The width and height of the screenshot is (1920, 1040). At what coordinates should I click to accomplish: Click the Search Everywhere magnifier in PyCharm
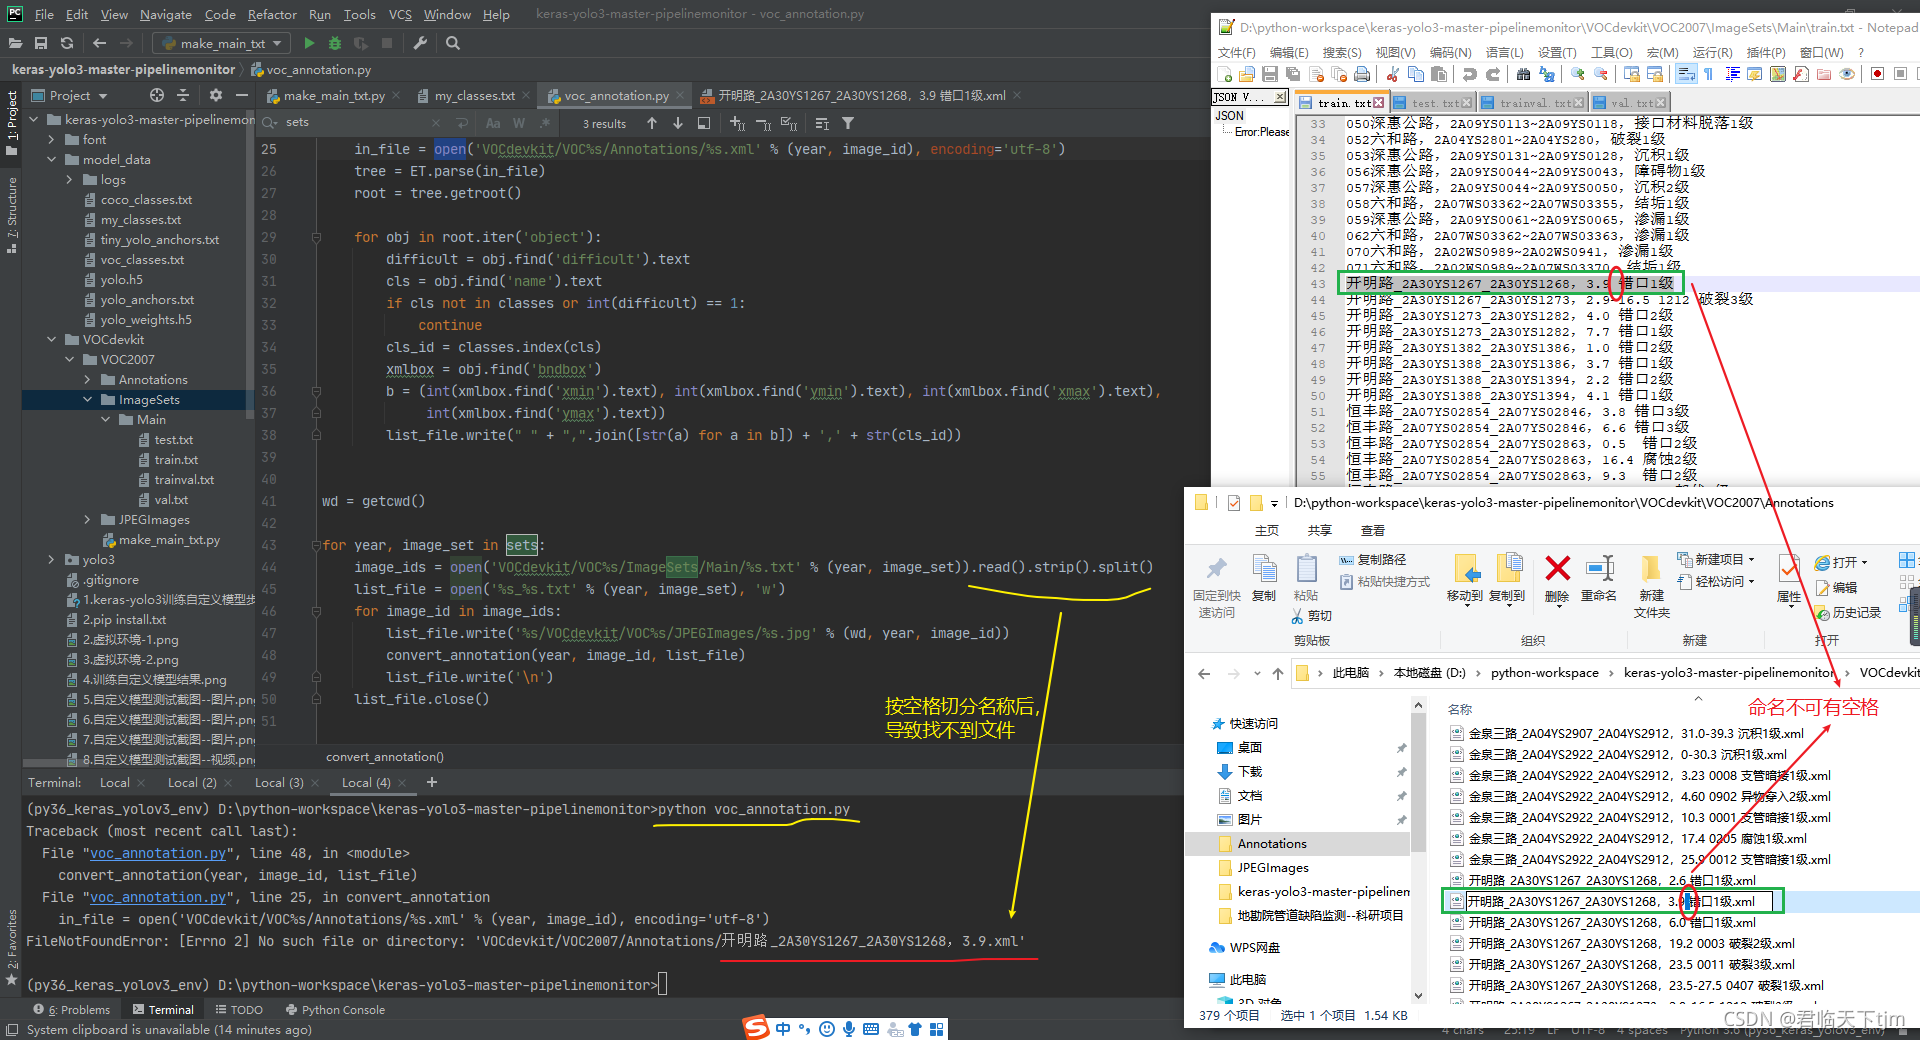[x=453, y=43]
